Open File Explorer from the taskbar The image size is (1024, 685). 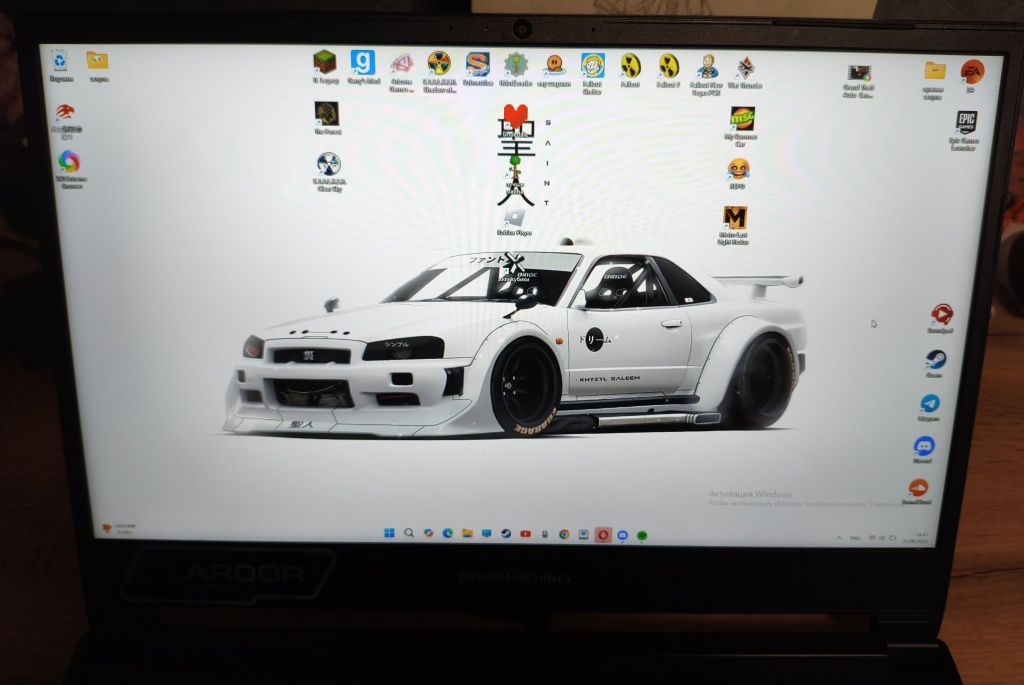click(x=467, y=534)
